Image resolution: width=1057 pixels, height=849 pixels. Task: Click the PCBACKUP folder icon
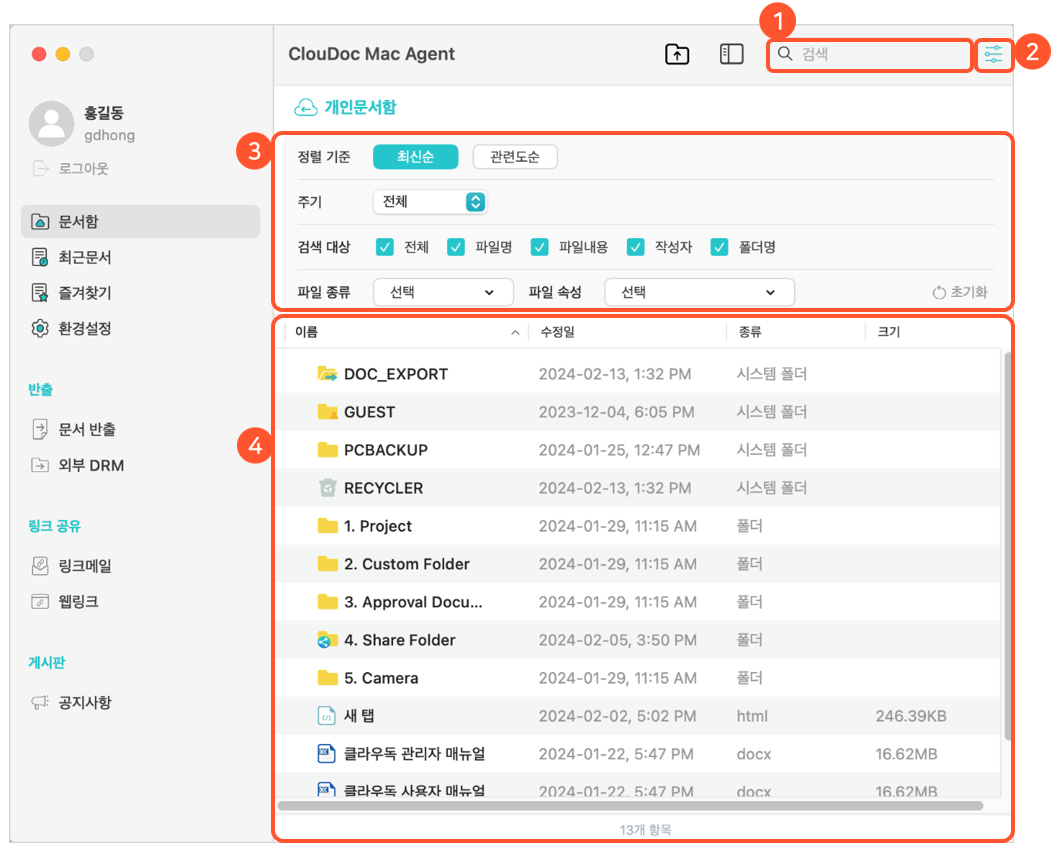pyautogui.click(x=327, y=449)
